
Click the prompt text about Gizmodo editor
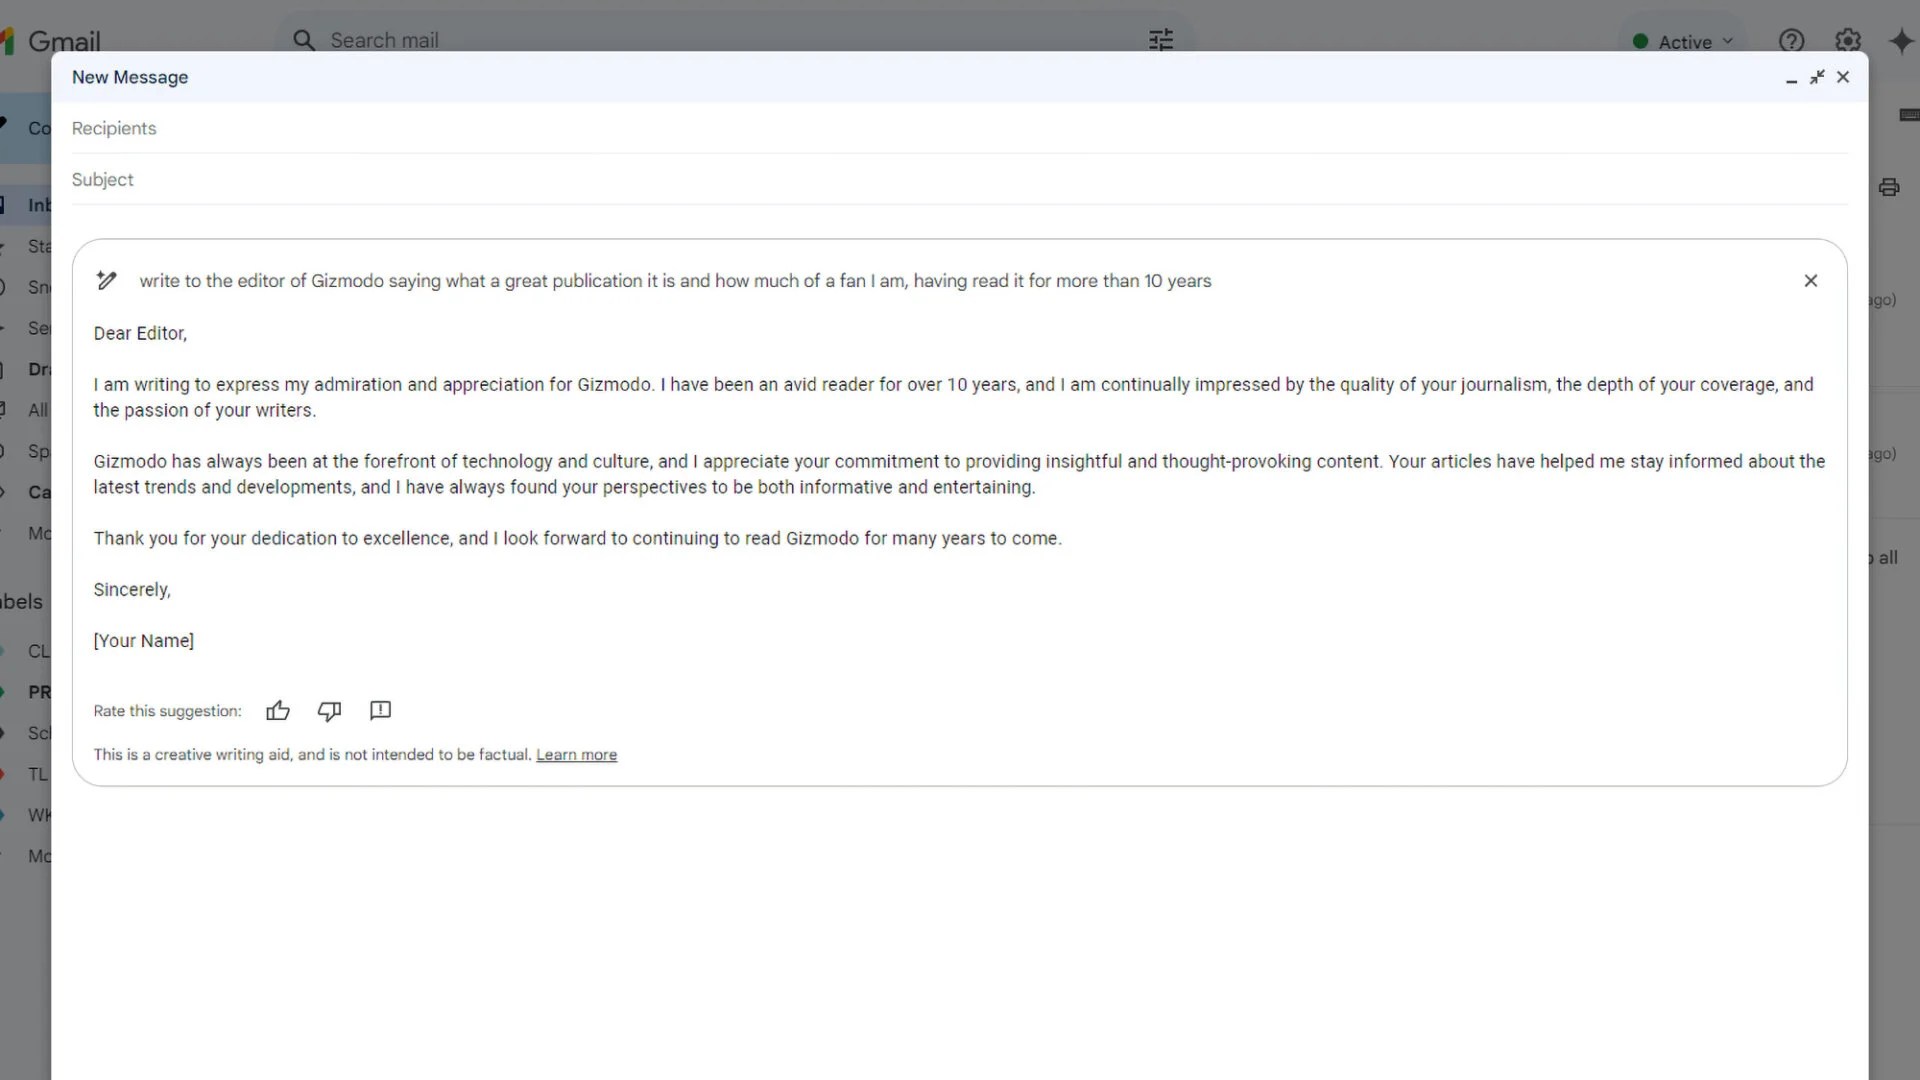(x=675, y=281)
